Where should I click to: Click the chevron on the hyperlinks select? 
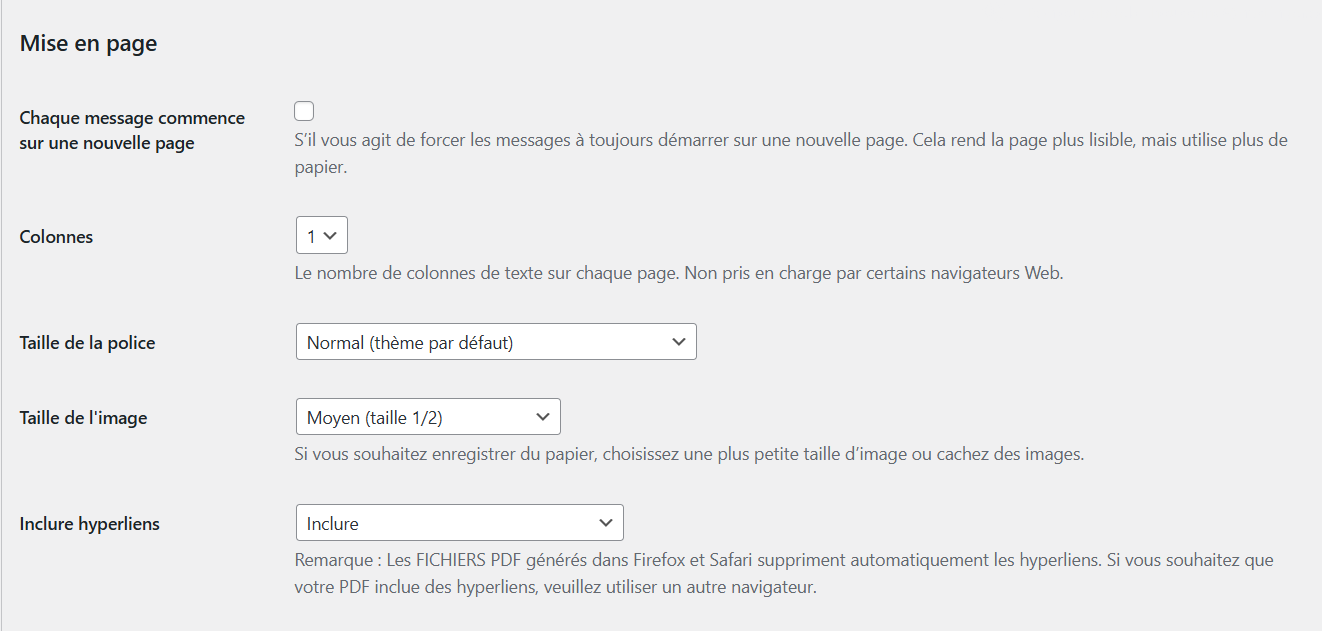tap(606, 522)
